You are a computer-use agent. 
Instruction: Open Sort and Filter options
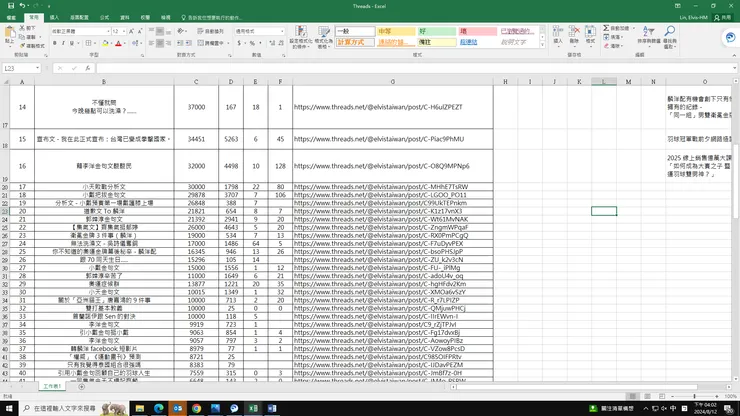coord(648,35)
